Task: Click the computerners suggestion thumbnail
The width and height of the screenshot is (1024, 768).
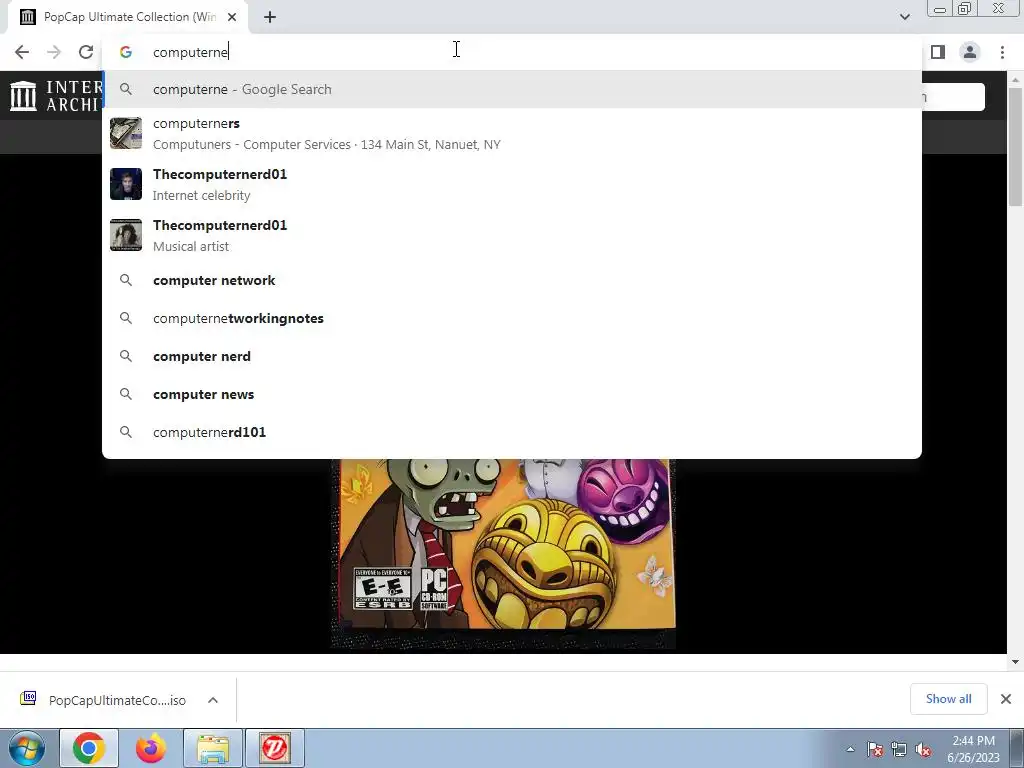Action: 126,133
